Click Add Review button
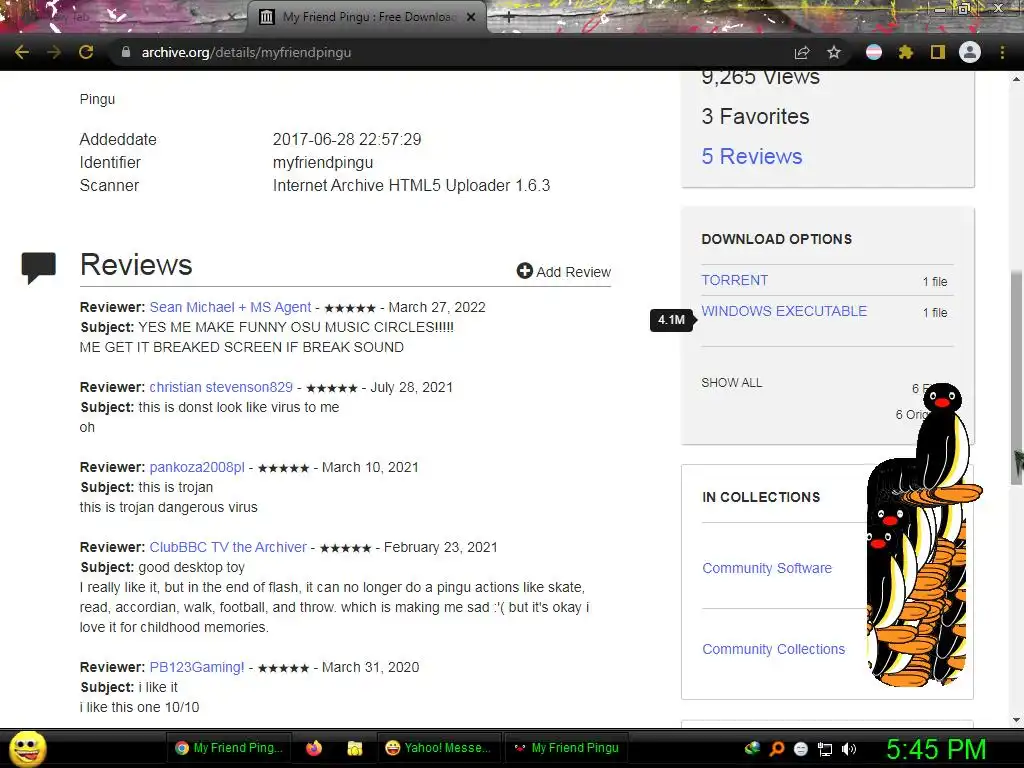This screenshot has width=1024, height=768. pos(564,271)
